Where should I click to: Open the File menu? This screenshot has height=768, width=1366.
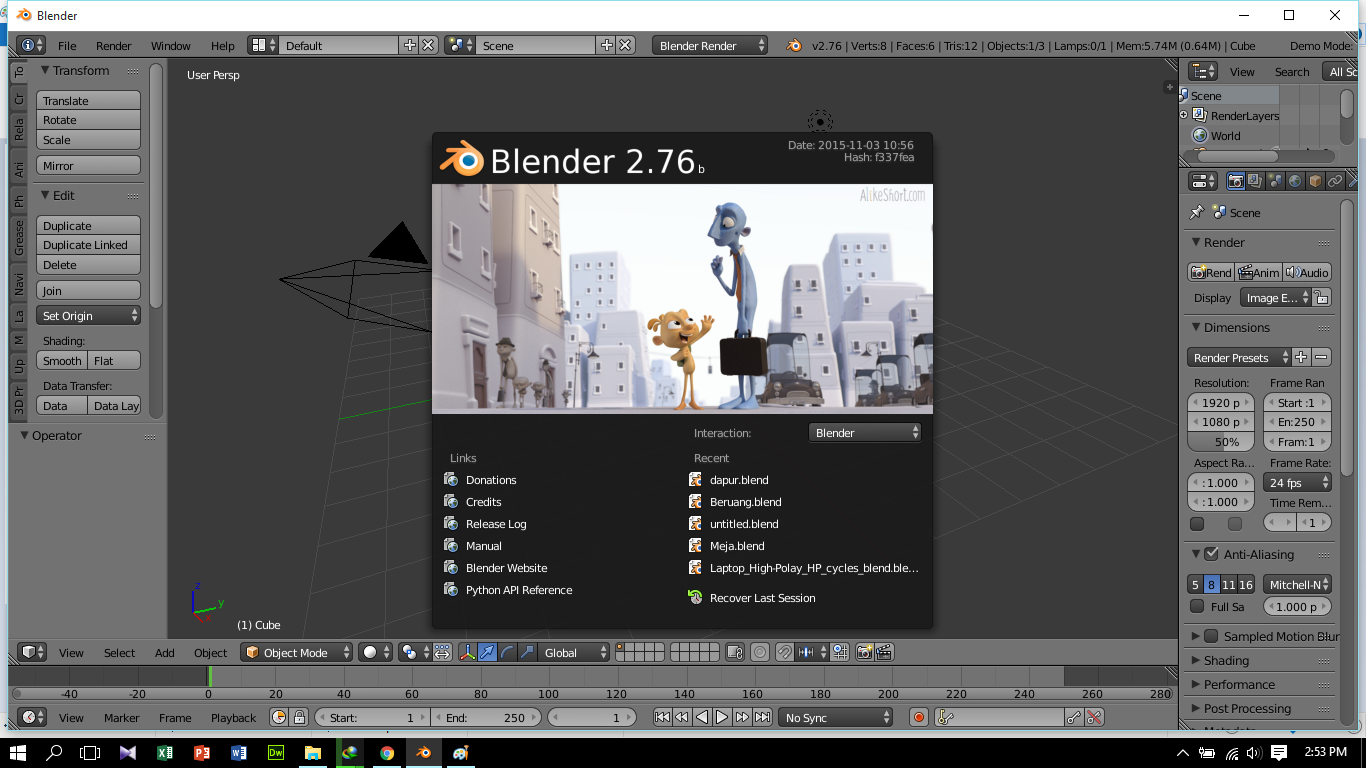click(67, 45)
